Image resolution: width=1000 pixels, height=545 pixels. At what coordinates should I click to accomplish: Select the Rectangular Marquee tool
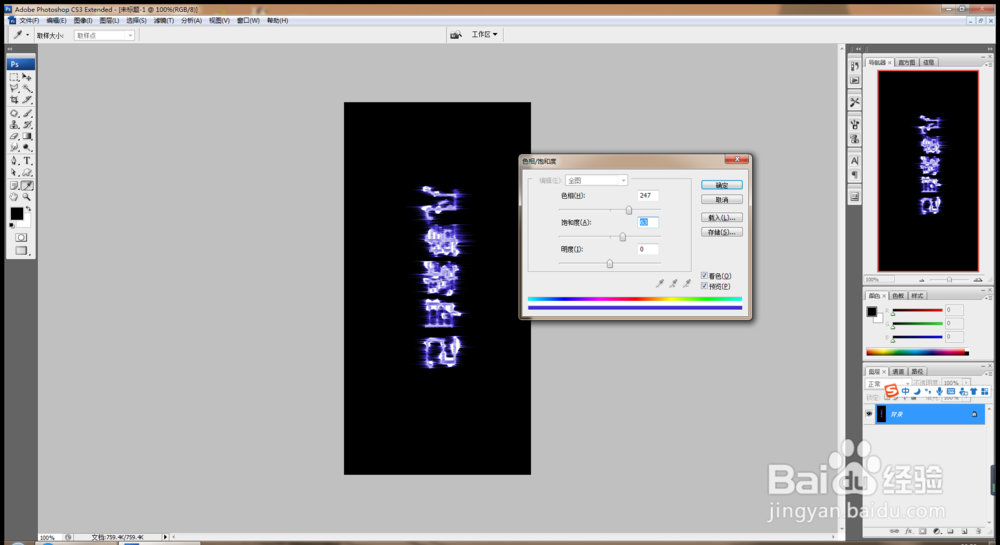[14, 76]
